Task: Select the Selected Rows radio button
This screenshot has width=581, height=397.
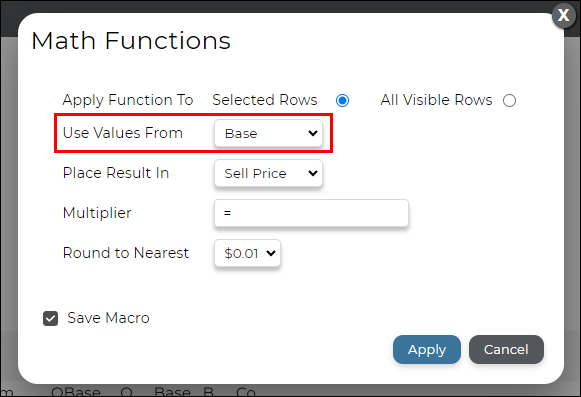Action: pyautogui.click(x=342, y=100)
